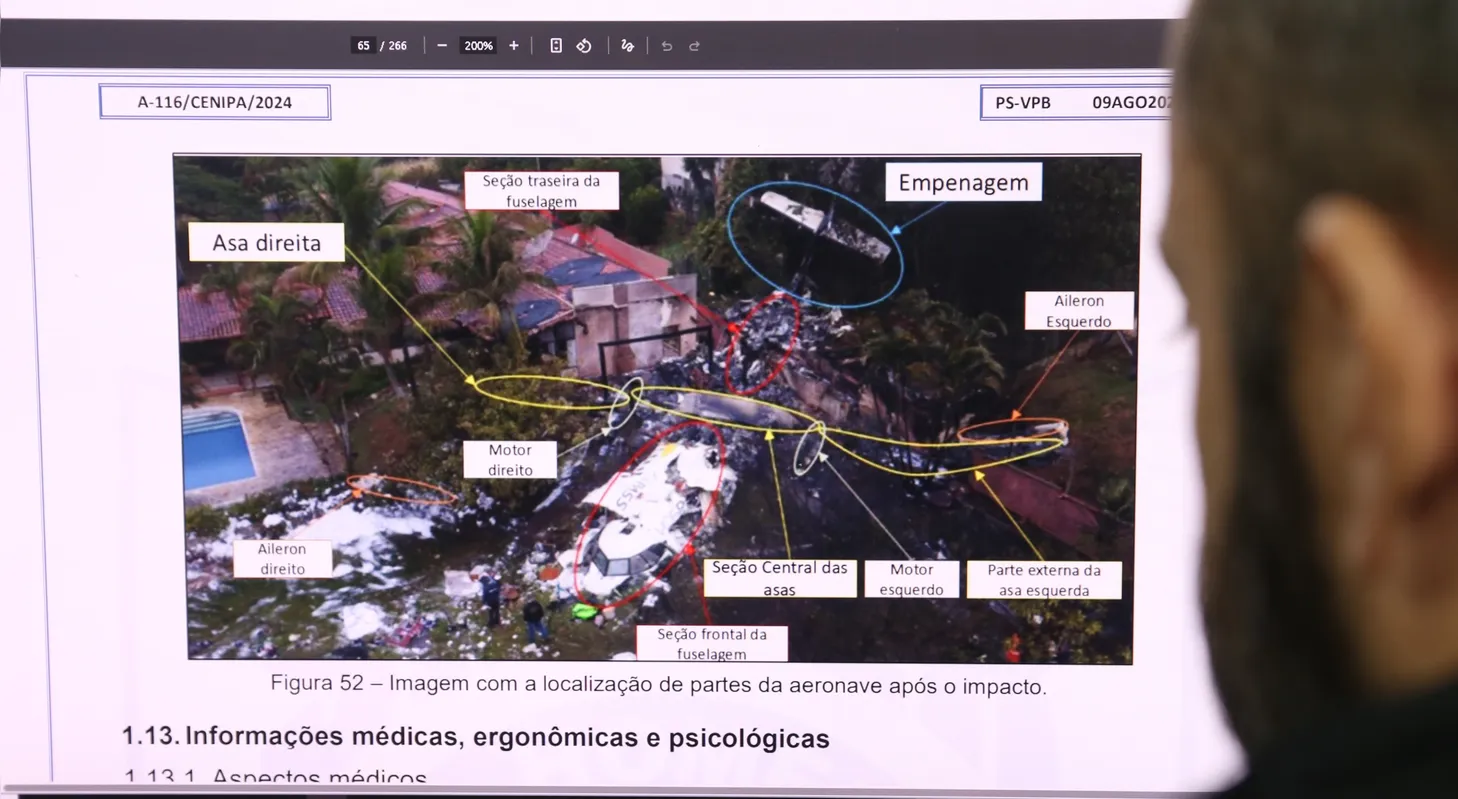The width and height of the screenshot is (1458, 799).
Task: Click the 'Aileron direito' label
Action: point(282,559)
